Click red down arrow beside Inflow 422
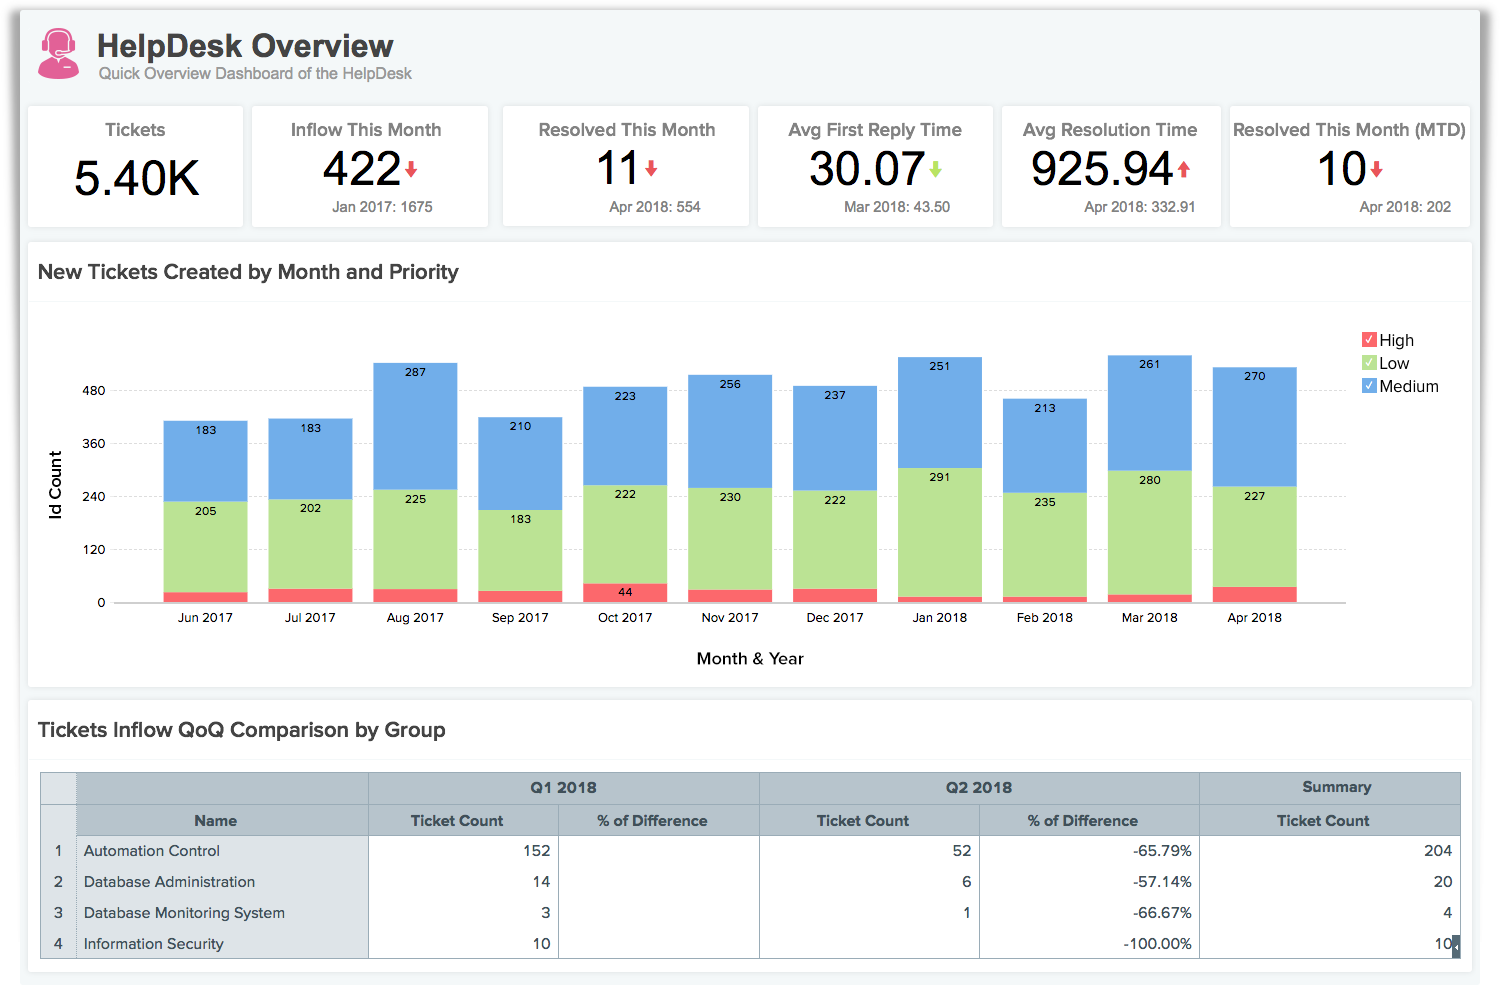Image resolution: width=1500 pixels, height=995 pixels. (x=411, y=169)
